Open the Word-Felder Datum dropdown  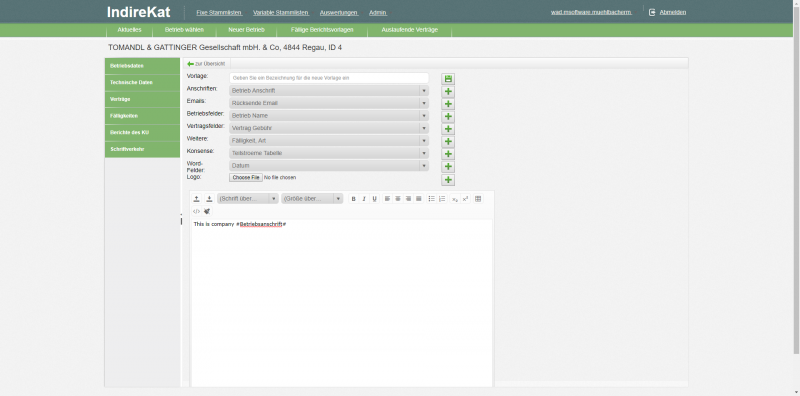[329, 165]
